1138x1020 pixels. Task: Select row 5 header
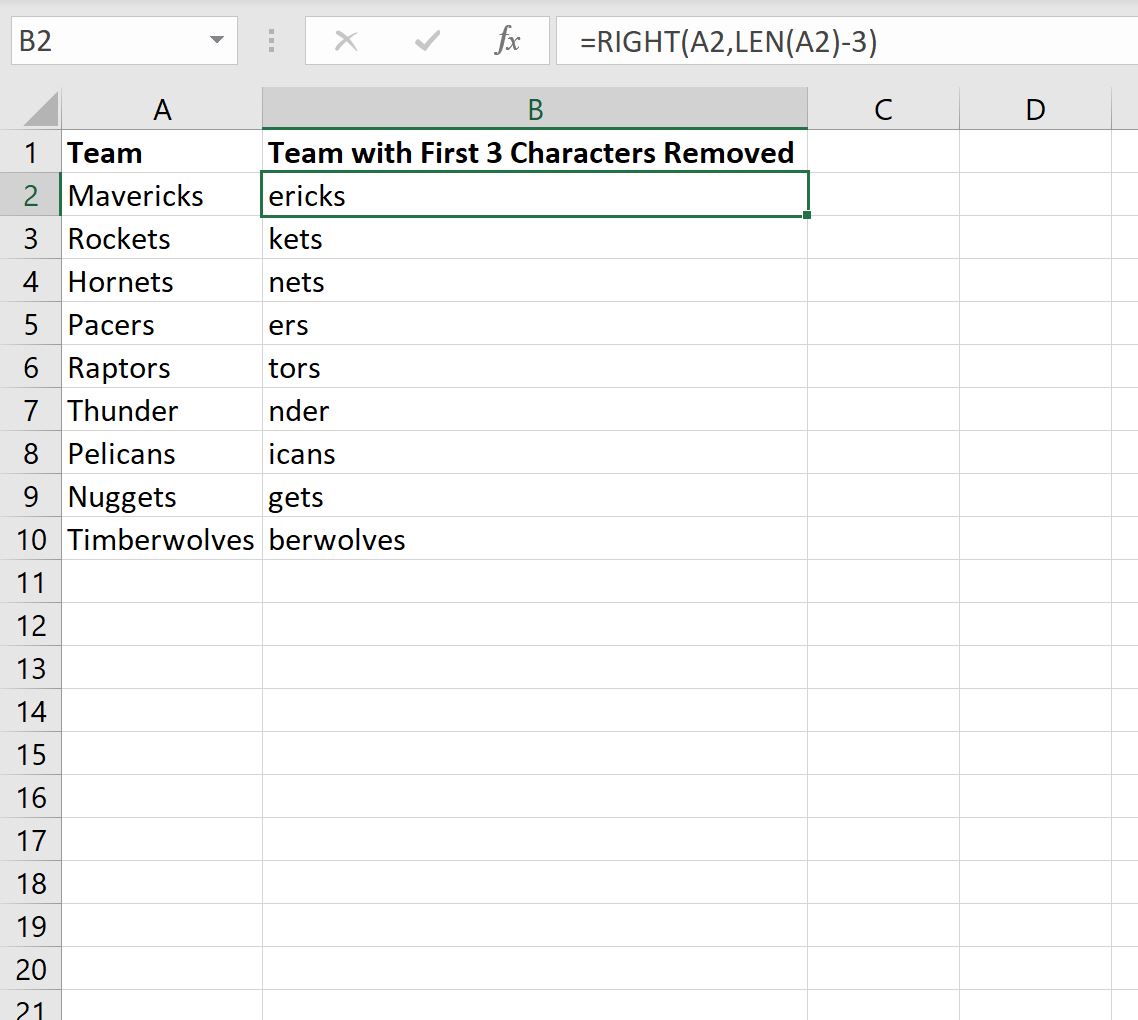point(30,325)
